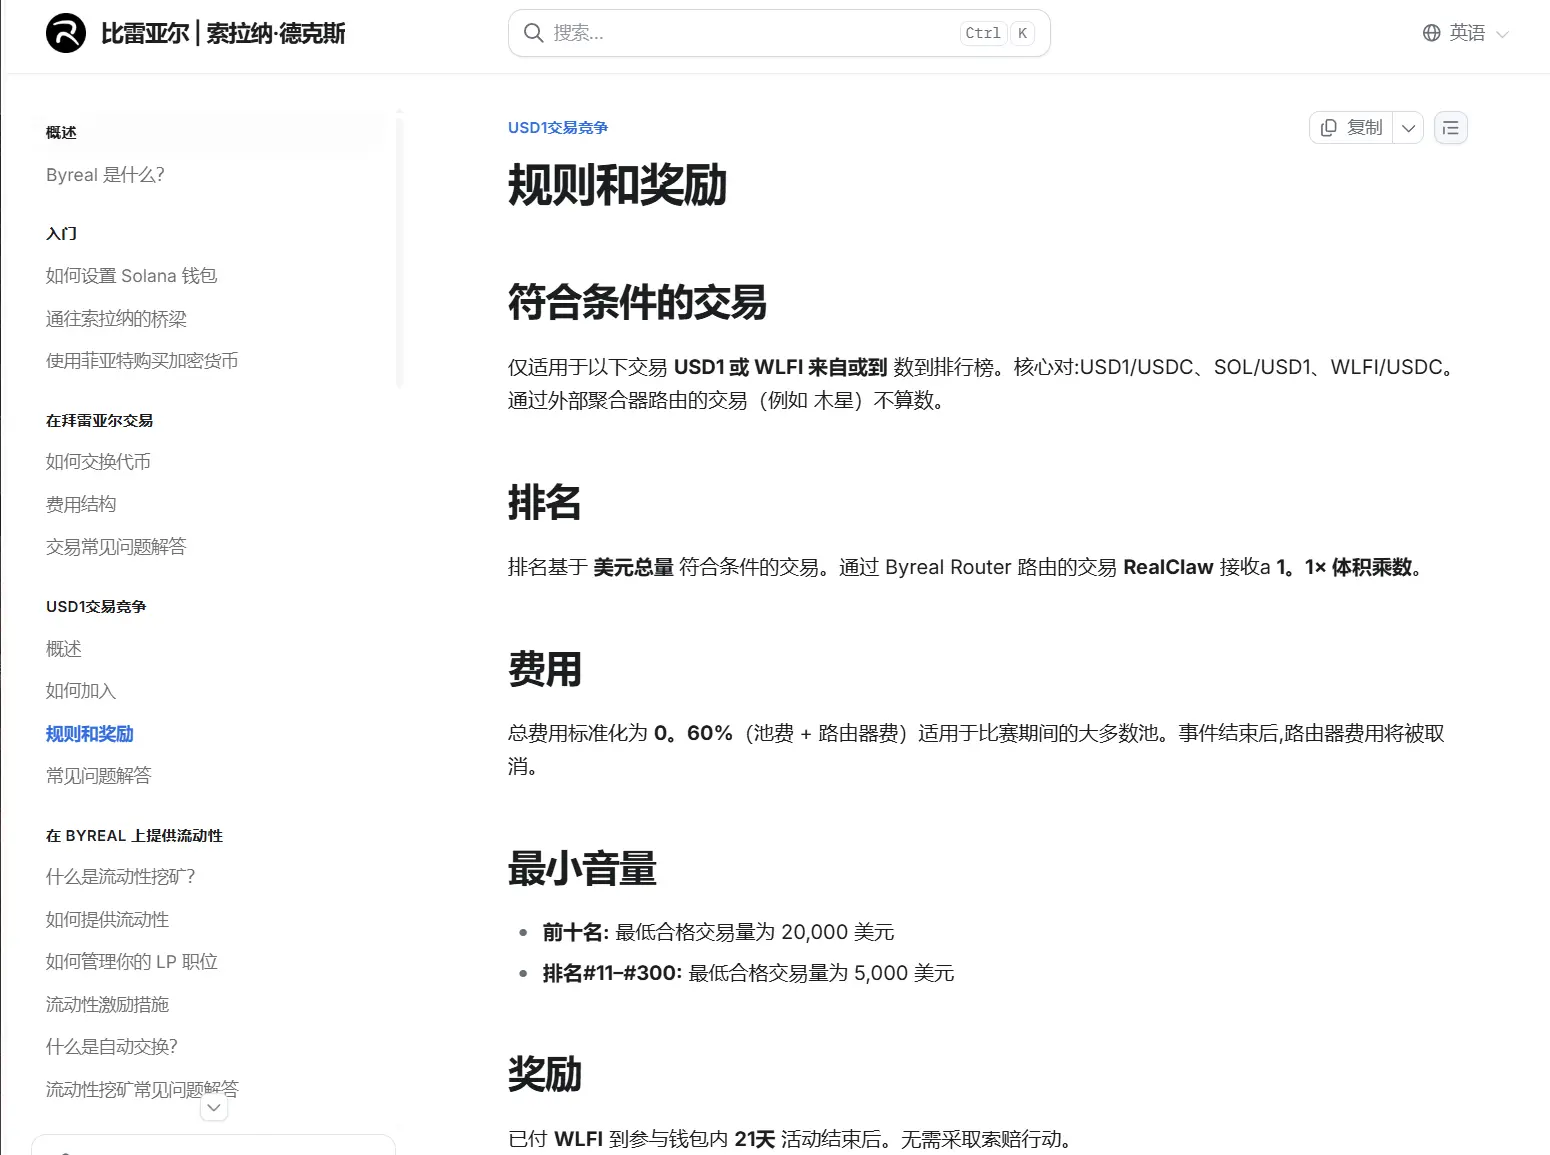Click the 在拜雷亚尔交易 sidebar group label
This screenshot has height=1155, width=1550.
click(99, 421)
